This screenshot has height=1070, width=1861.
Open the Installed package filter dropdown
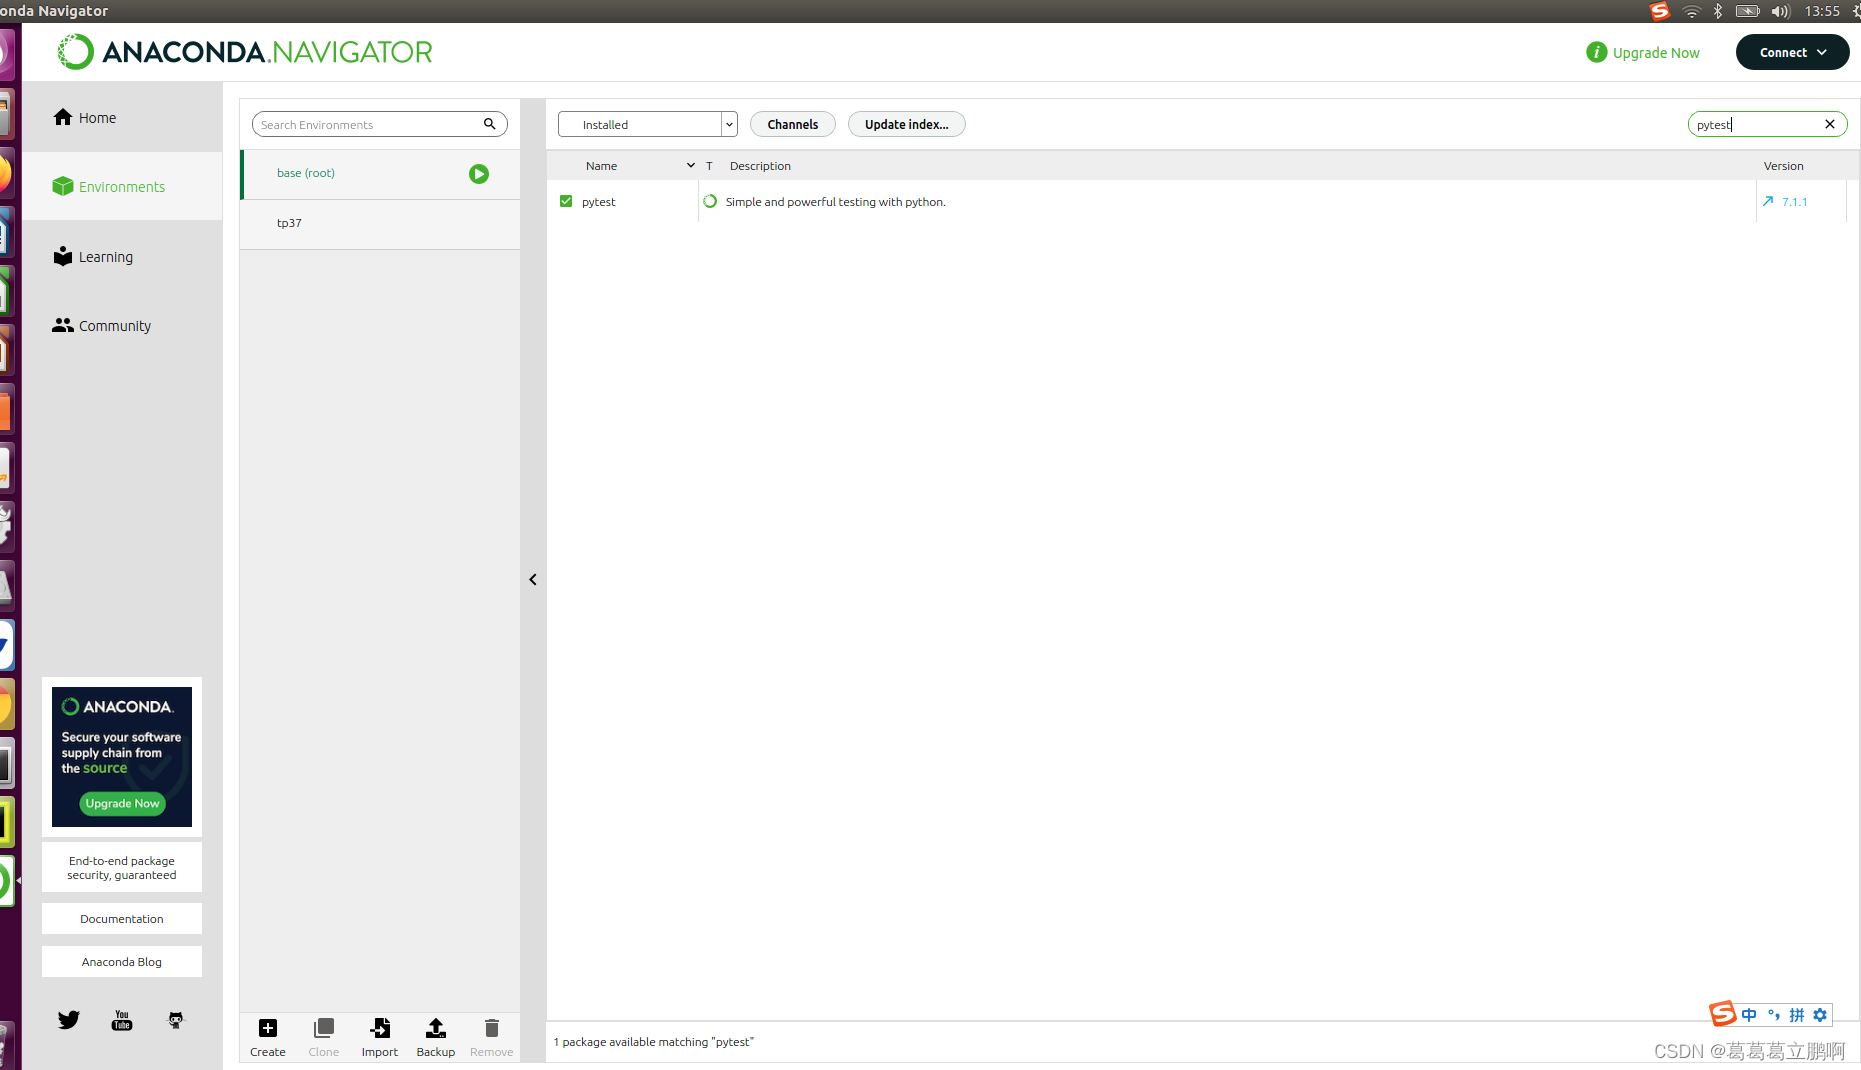[x=648, y=124]
